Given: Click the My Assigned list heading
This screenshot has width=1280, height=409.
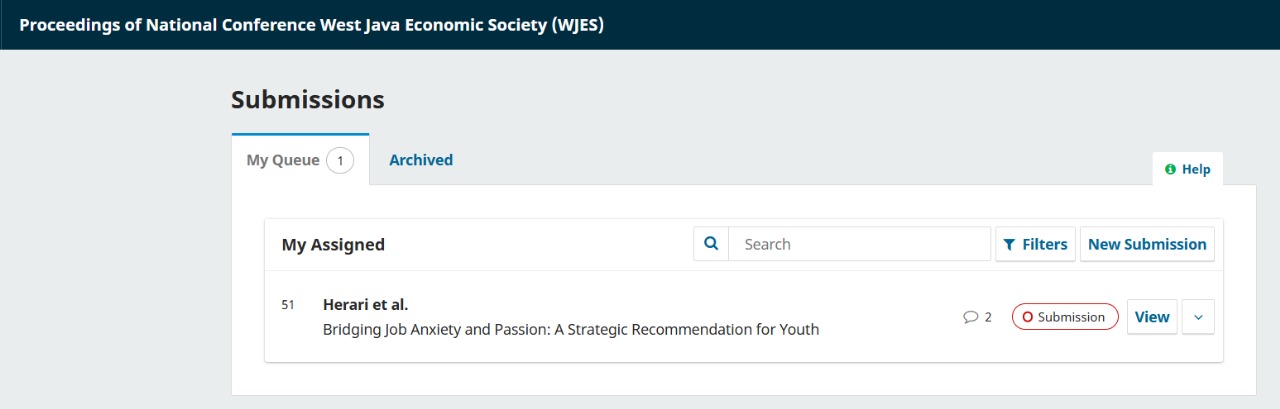Looking at the screenshot, I should tap(333, 245).
